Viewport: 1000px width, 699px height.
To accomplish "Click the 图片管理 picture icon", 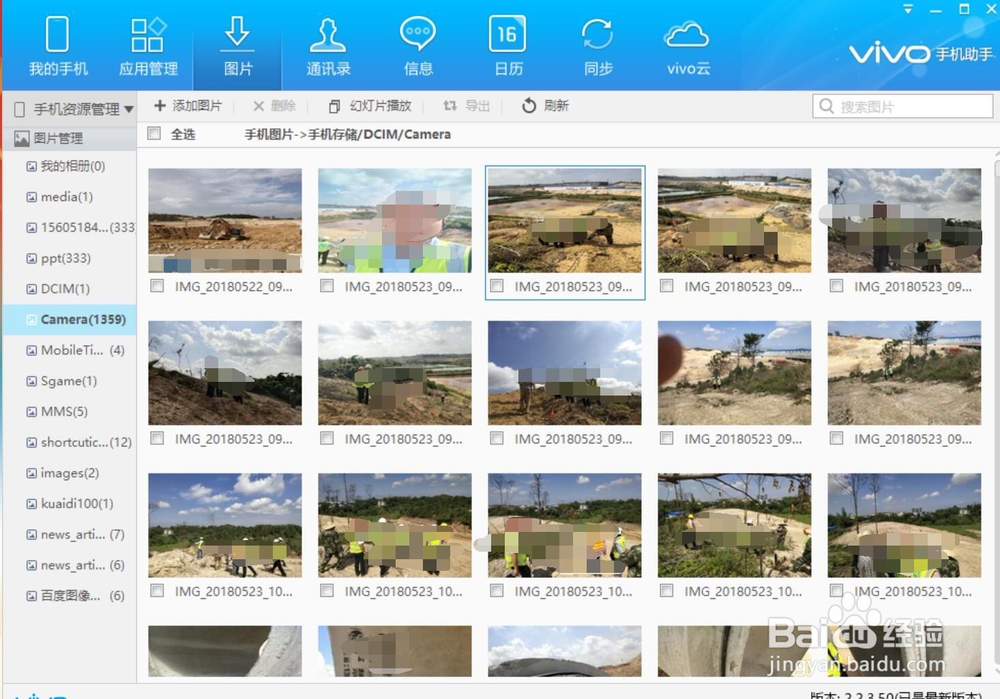I will coord(22,138).
